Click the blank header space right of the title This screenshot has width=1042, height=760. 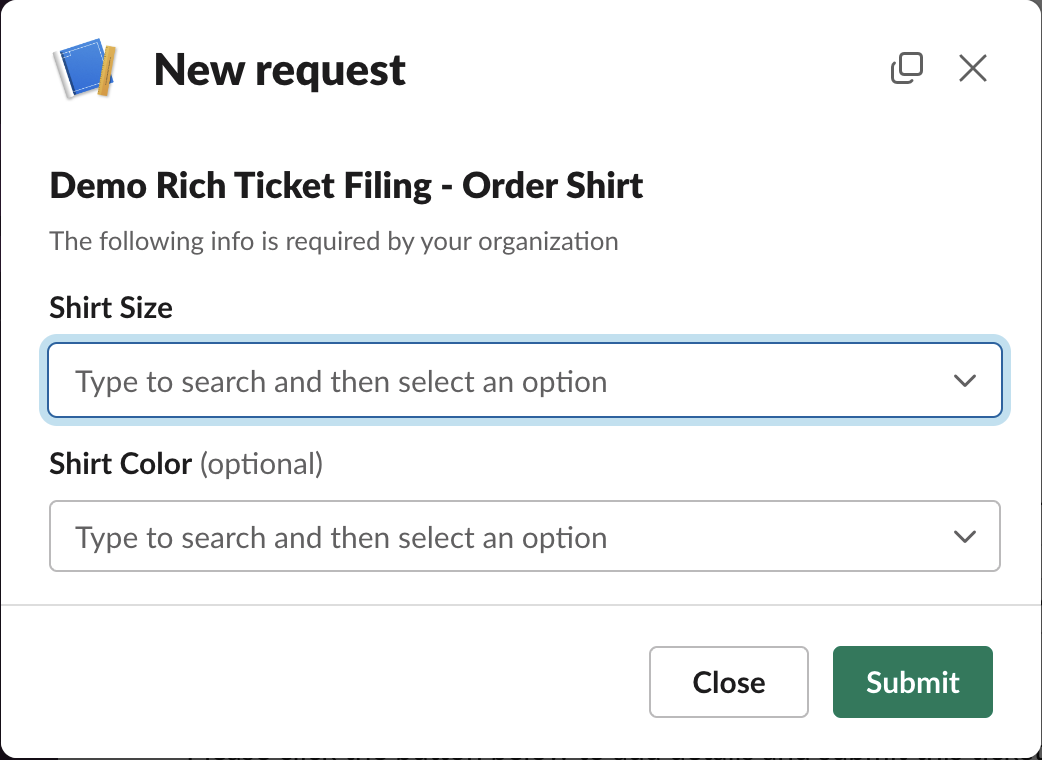640,70
